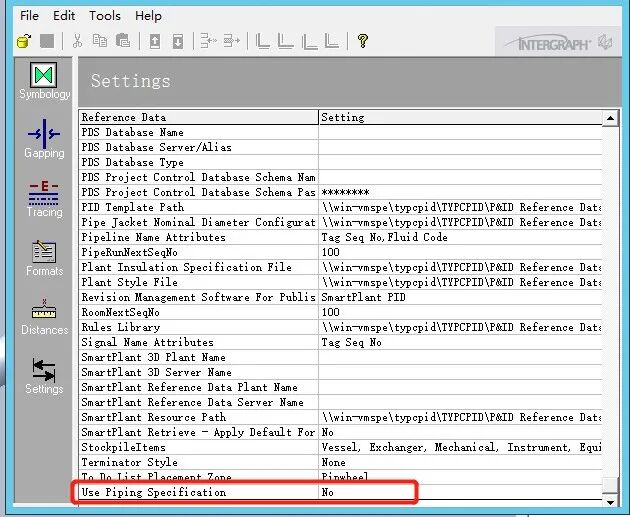Click the third corner-shaped toolbar icon
This screenshot has width=630, height=517.
[x=309, y=41]
